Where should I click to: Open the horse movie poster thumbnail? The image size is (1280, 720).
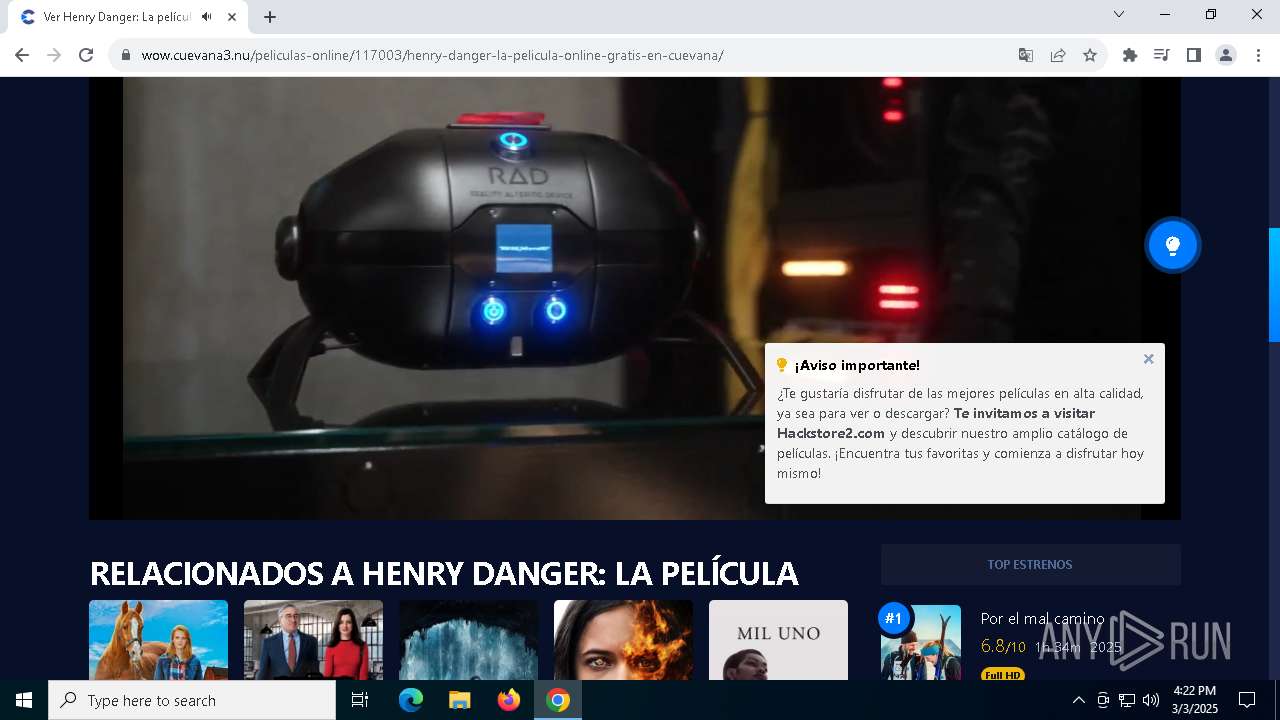(158, 640)
